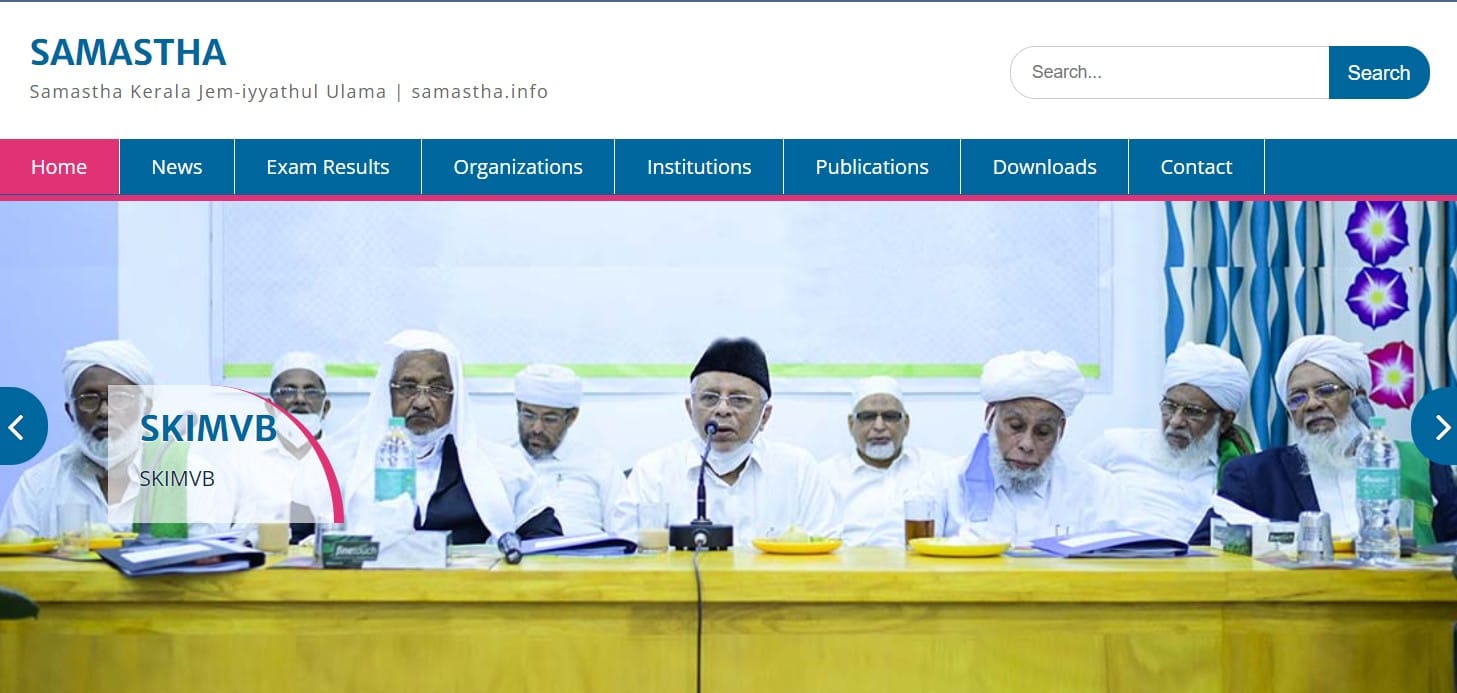Click the empty blue navigation bar area after Contact
1457x693 pixels.
1360,167
